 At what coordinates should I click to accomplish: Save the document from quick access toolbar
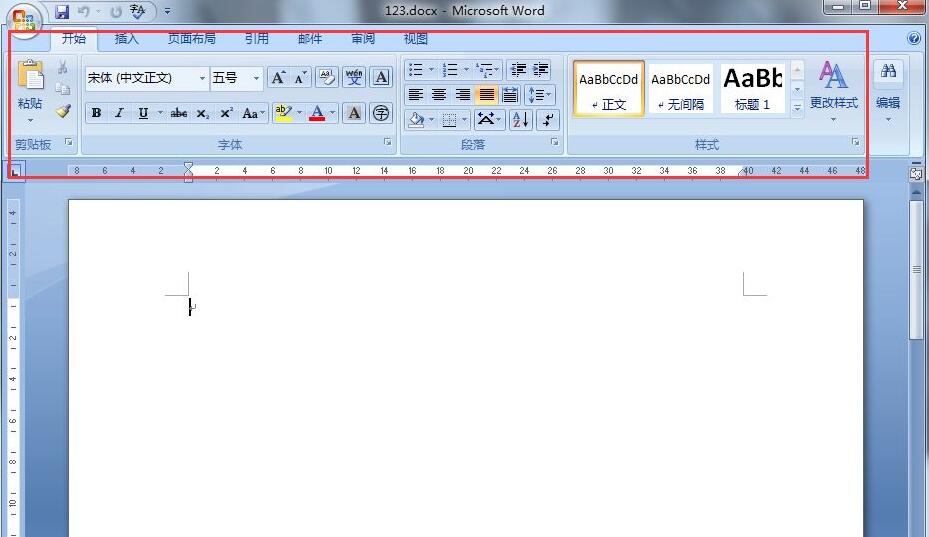tap(62, 11)
